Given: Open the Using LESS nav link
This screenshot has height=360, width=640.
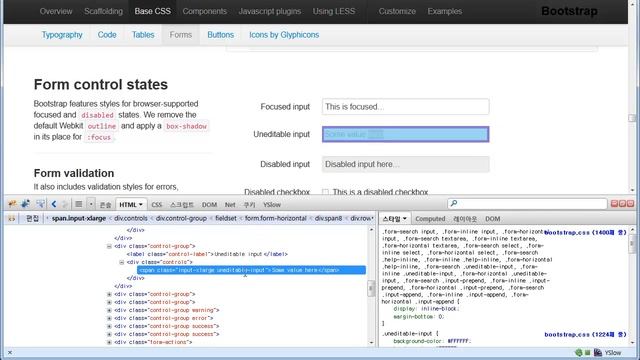Looking at the screenshot, I should pos(334,11).
